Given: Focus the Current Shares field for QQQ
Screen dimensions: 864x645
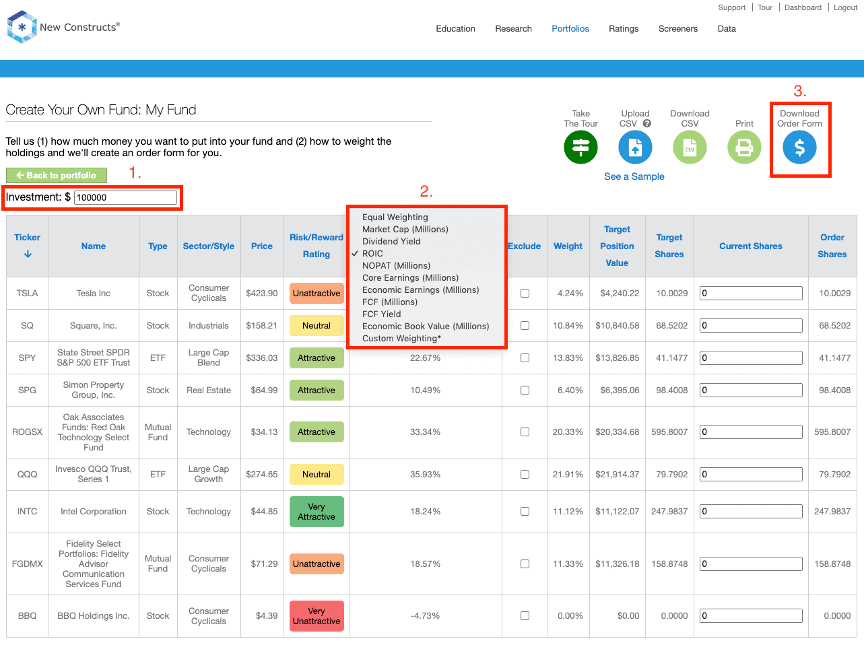Looking at the screenshot, I should click(750, 474).
